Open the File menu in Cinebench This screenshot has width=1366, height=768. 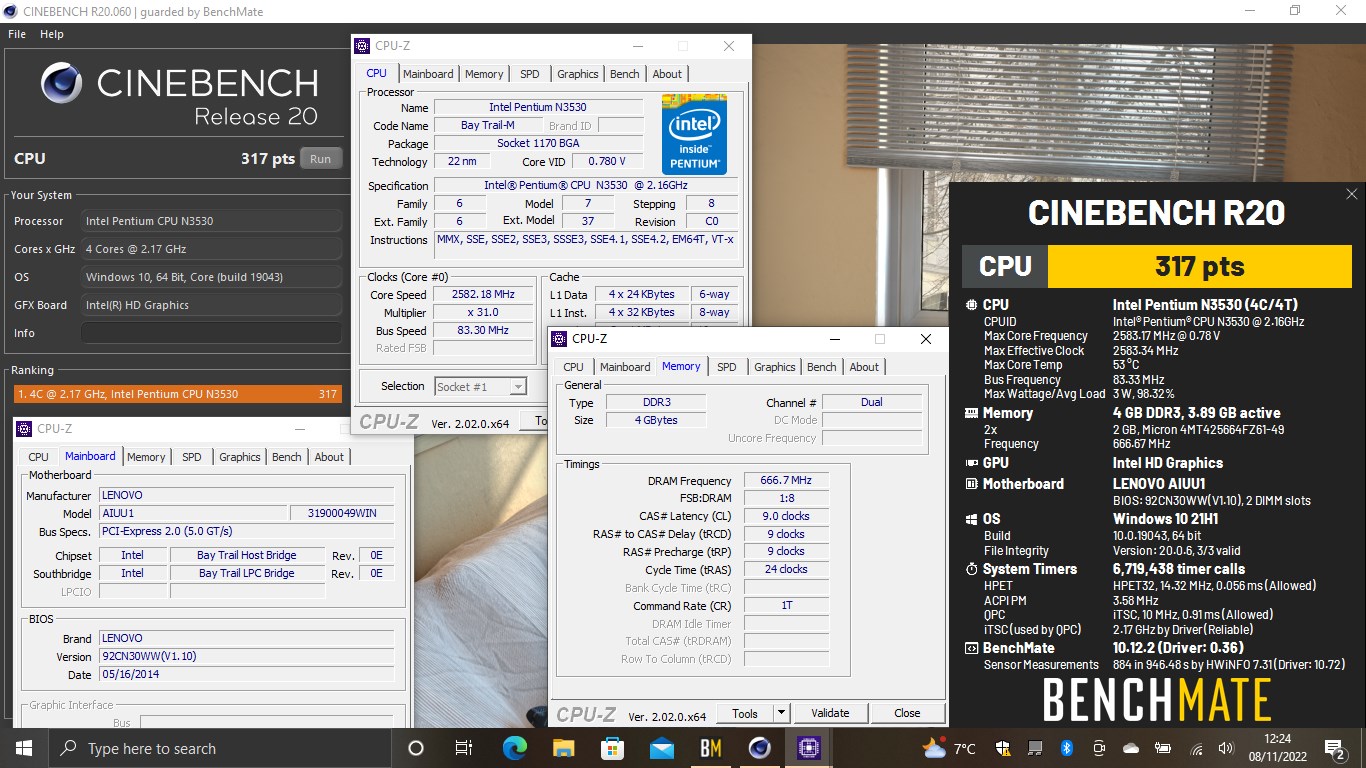click(x=17, y=34)
